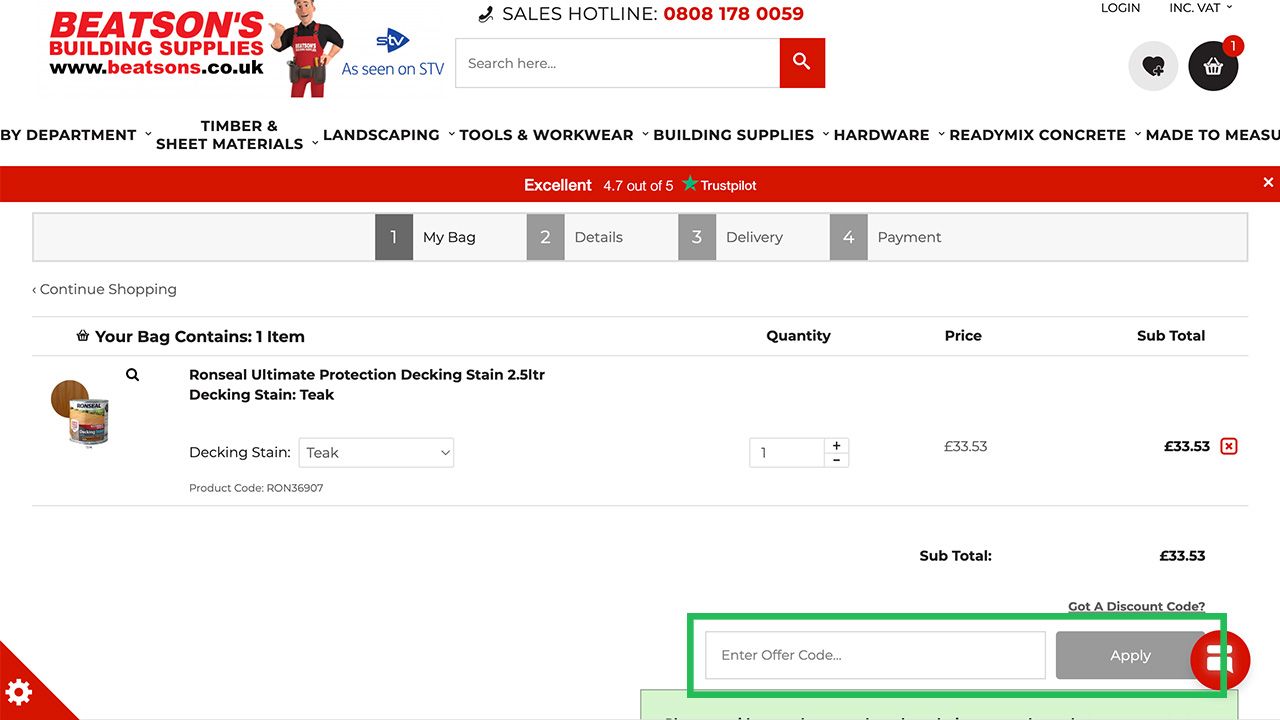Select the Payment checkout step
This screenshot has height=720, width=1280.
887,237
